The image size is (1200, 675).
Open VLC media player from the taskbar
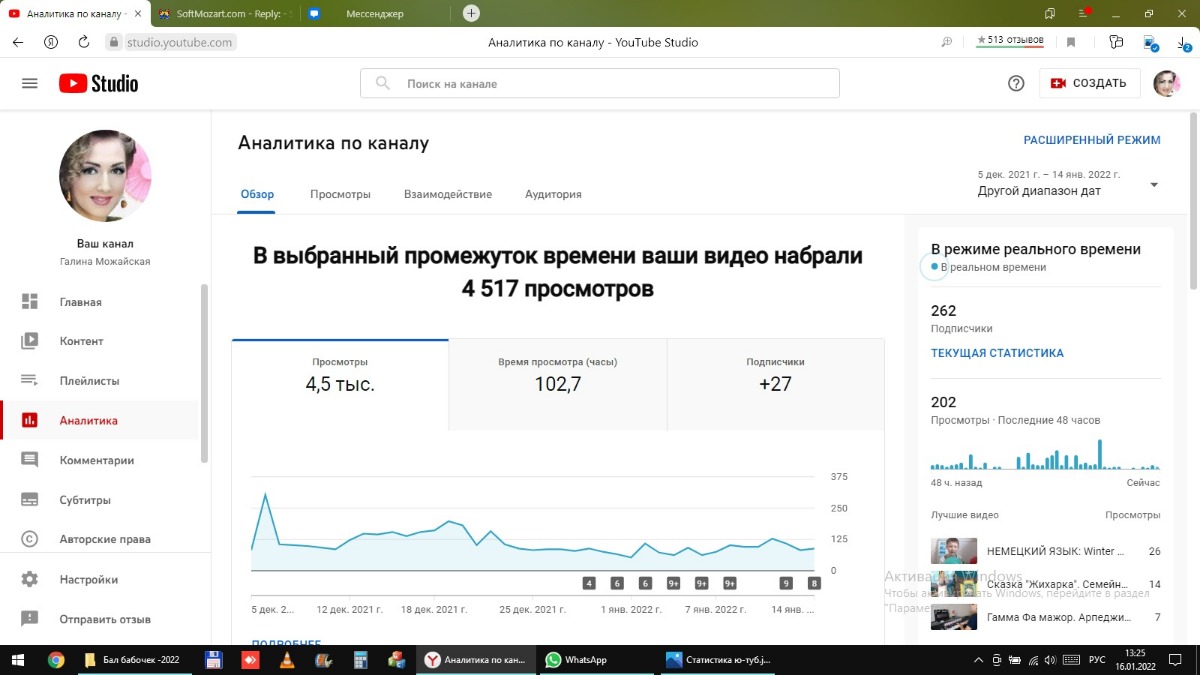286,660
